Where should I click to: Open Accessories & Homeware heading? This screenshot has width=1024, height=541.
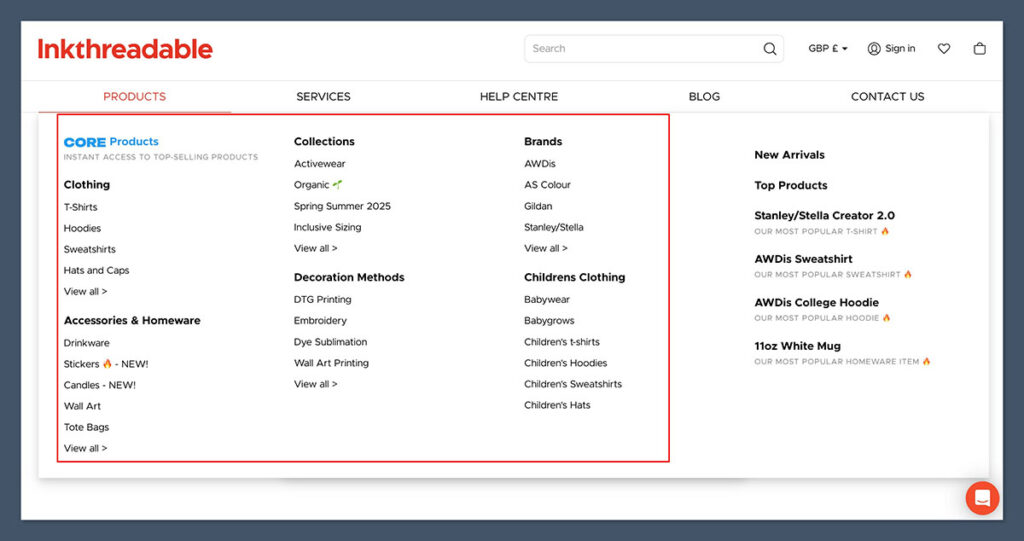click(132, 321)
